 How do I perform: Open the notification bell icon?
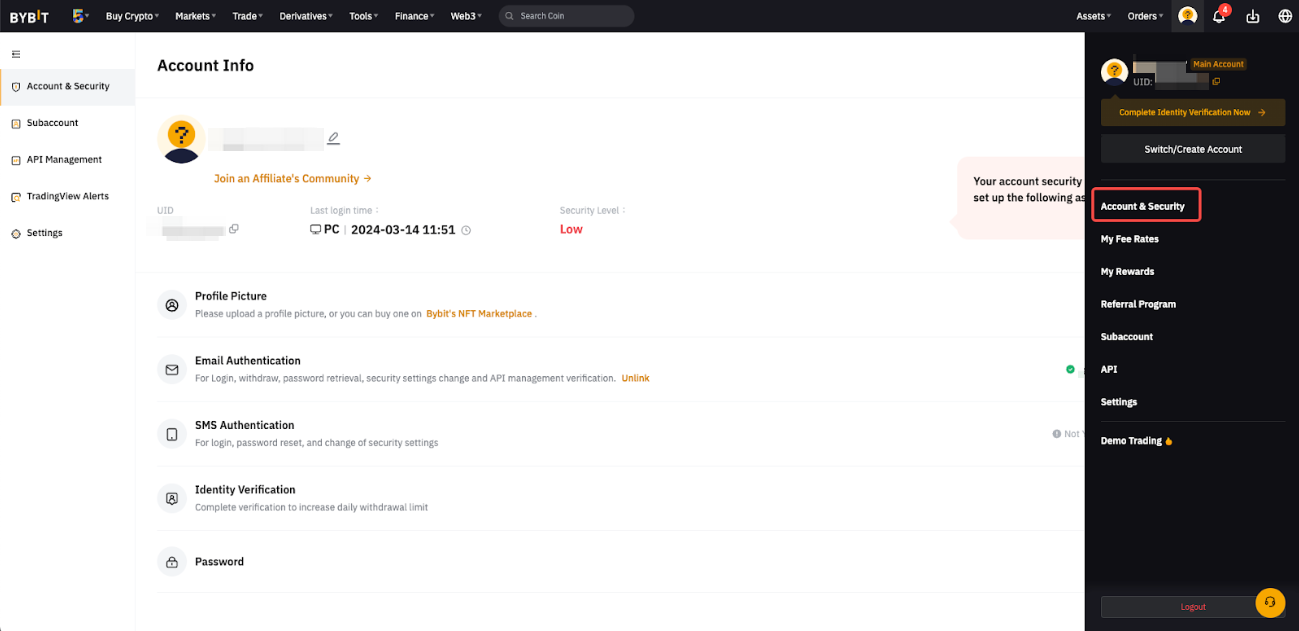[1219, 16]
